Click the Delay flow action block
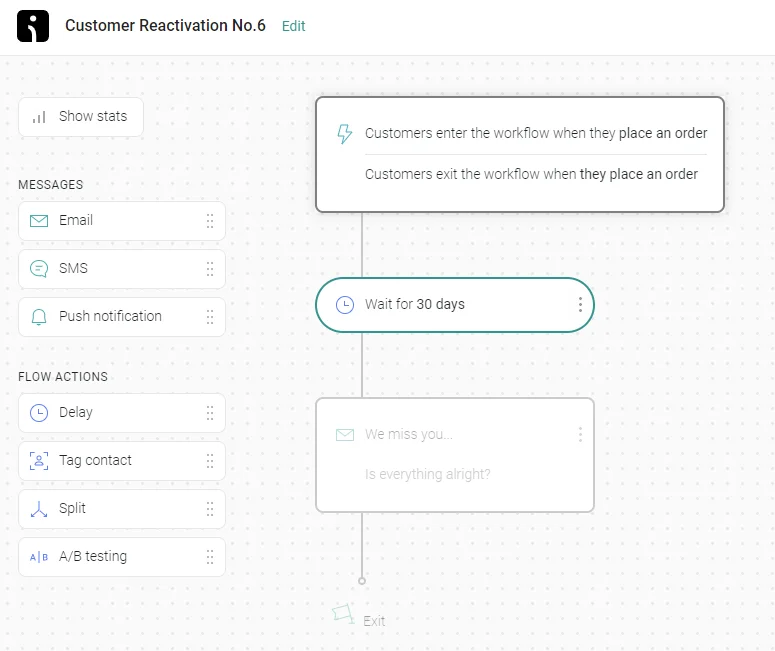Viewport: 775px width, 651px height. (x=122, y=413)
